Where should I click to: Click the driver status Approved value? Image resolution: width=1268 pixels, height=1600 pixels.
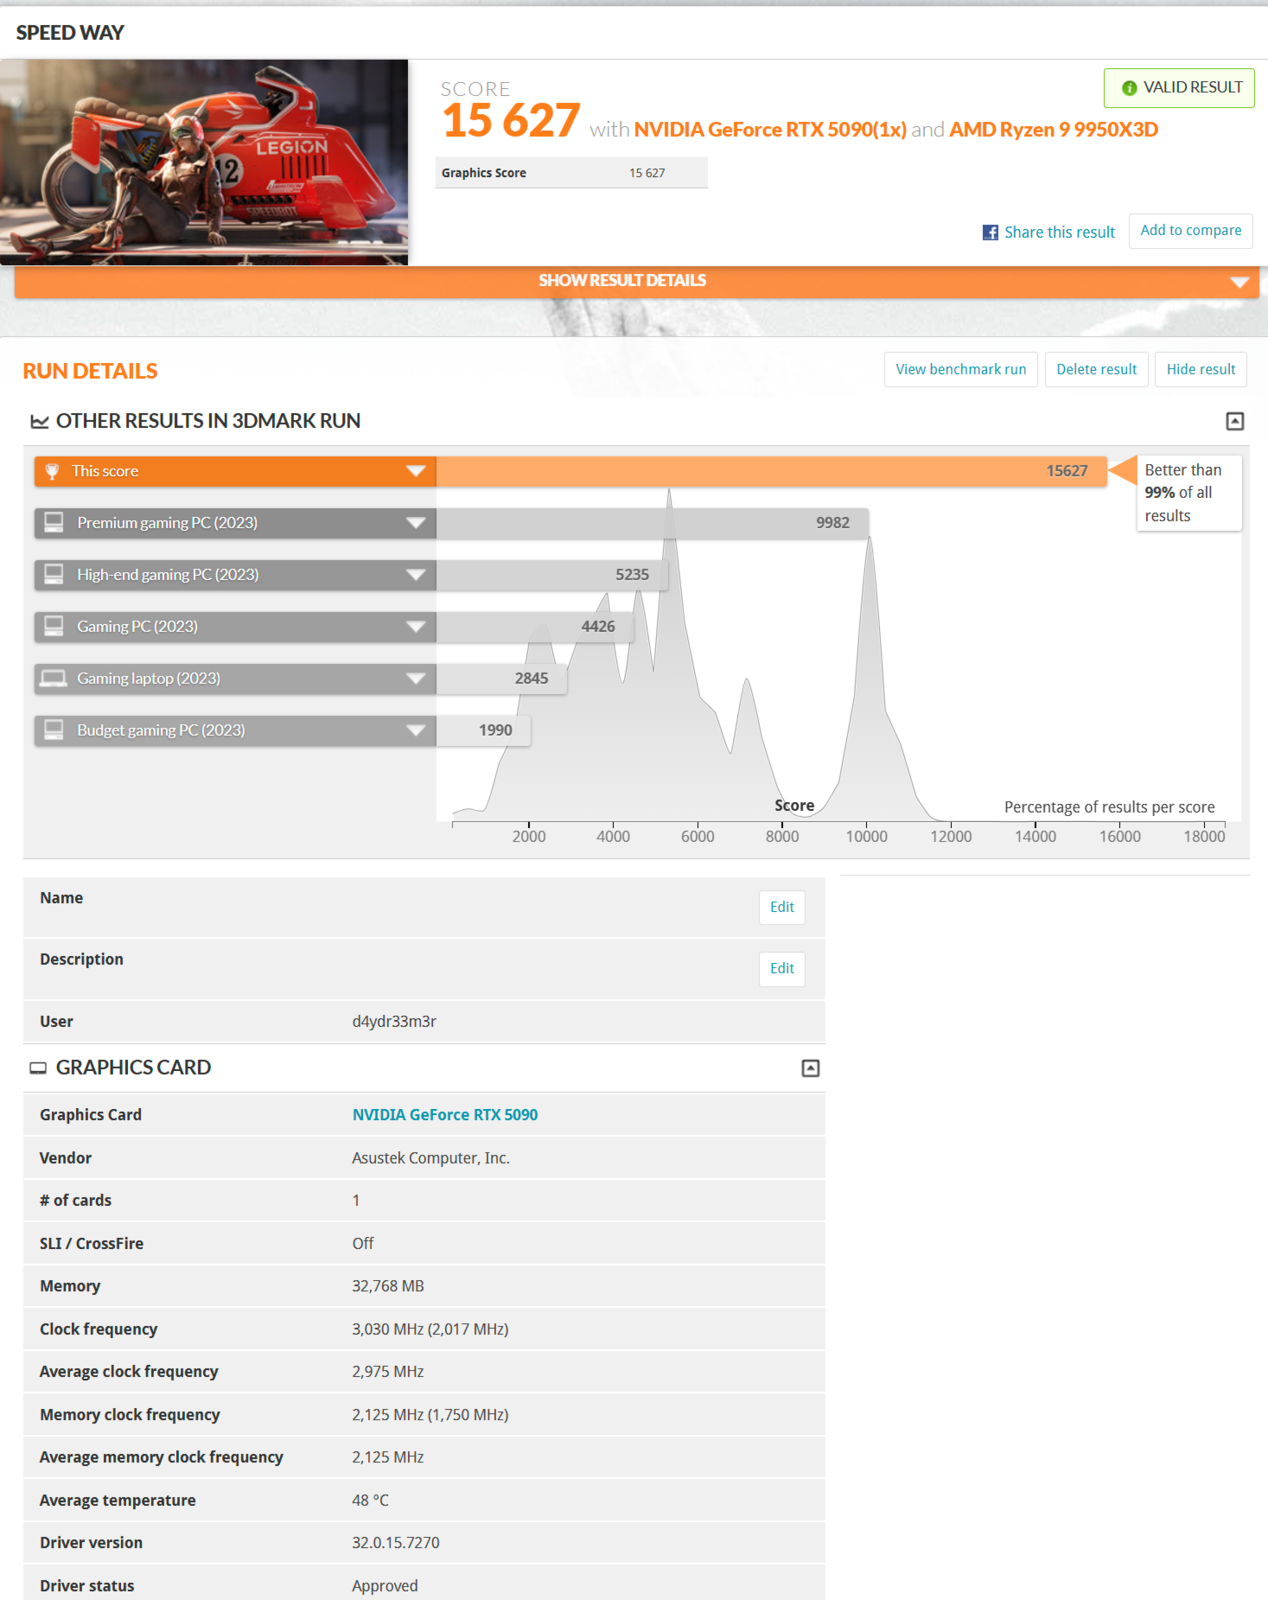(x=385, y=1585)
